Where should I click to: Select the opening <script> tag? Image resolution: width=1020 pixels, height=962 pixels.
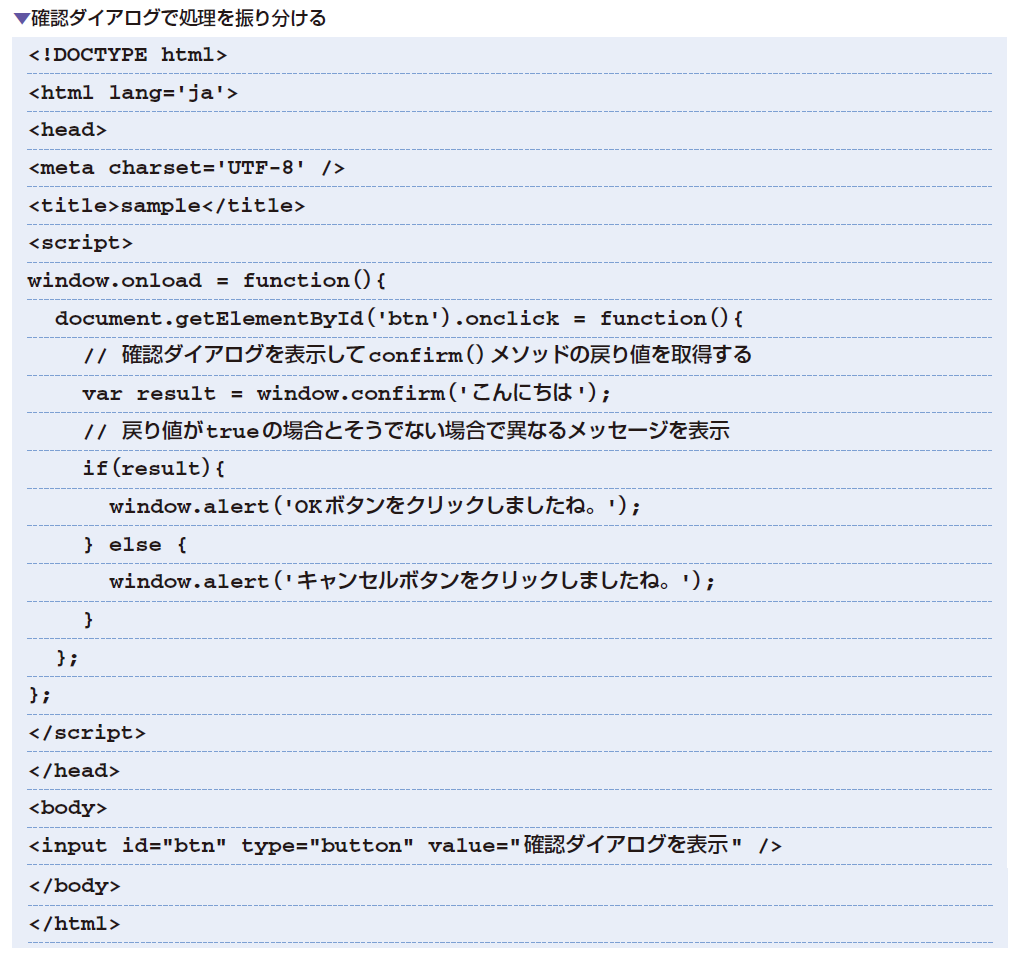(85, 243)
